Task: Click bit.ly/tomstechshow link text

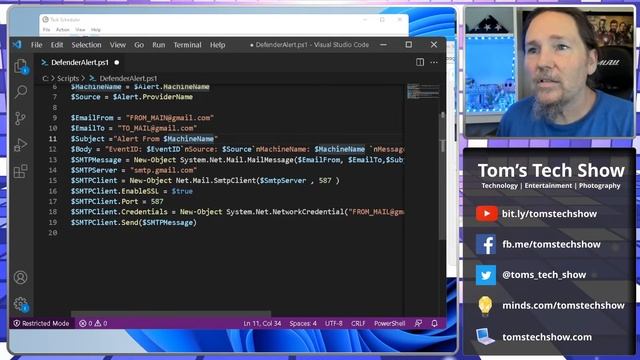Action: coord(549,213)
